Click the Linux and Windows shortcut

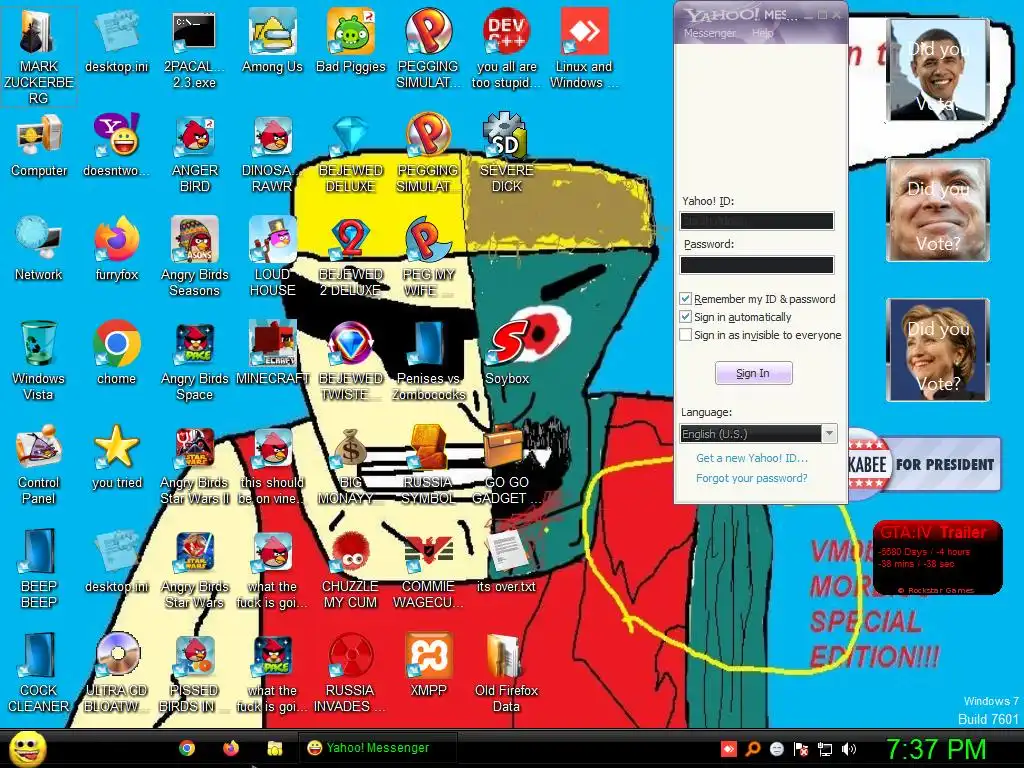[x=584, y=49]
